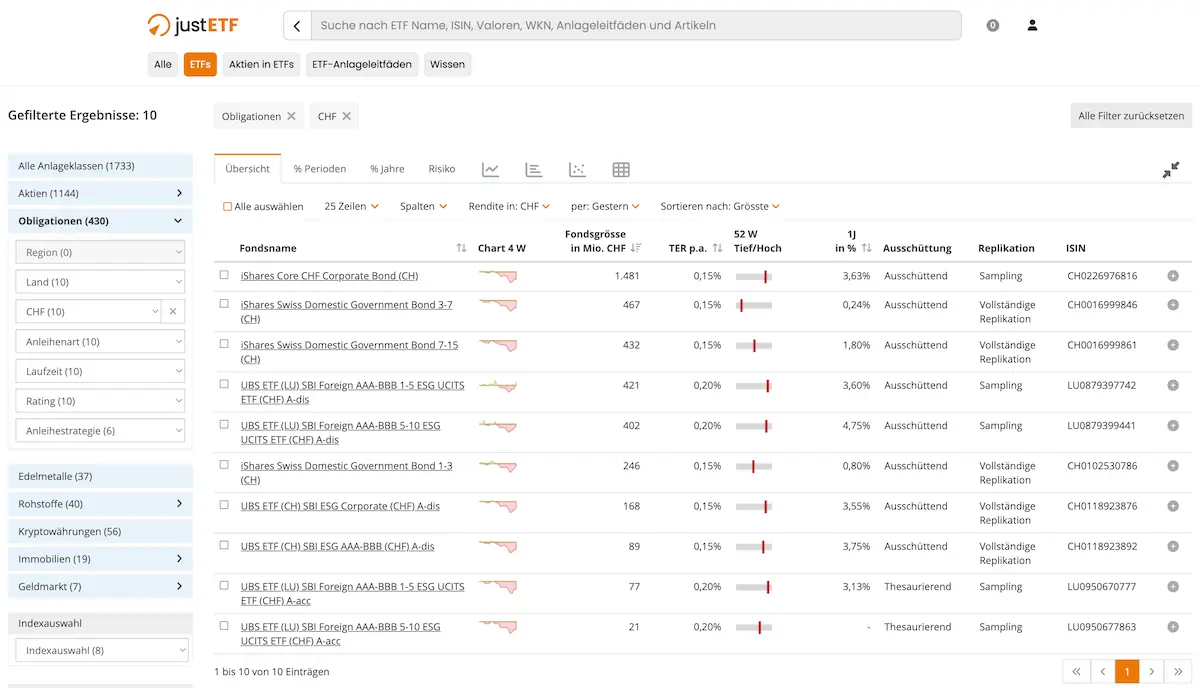Click Alle Filter zurücksetzen button

tap(1131, 116)
